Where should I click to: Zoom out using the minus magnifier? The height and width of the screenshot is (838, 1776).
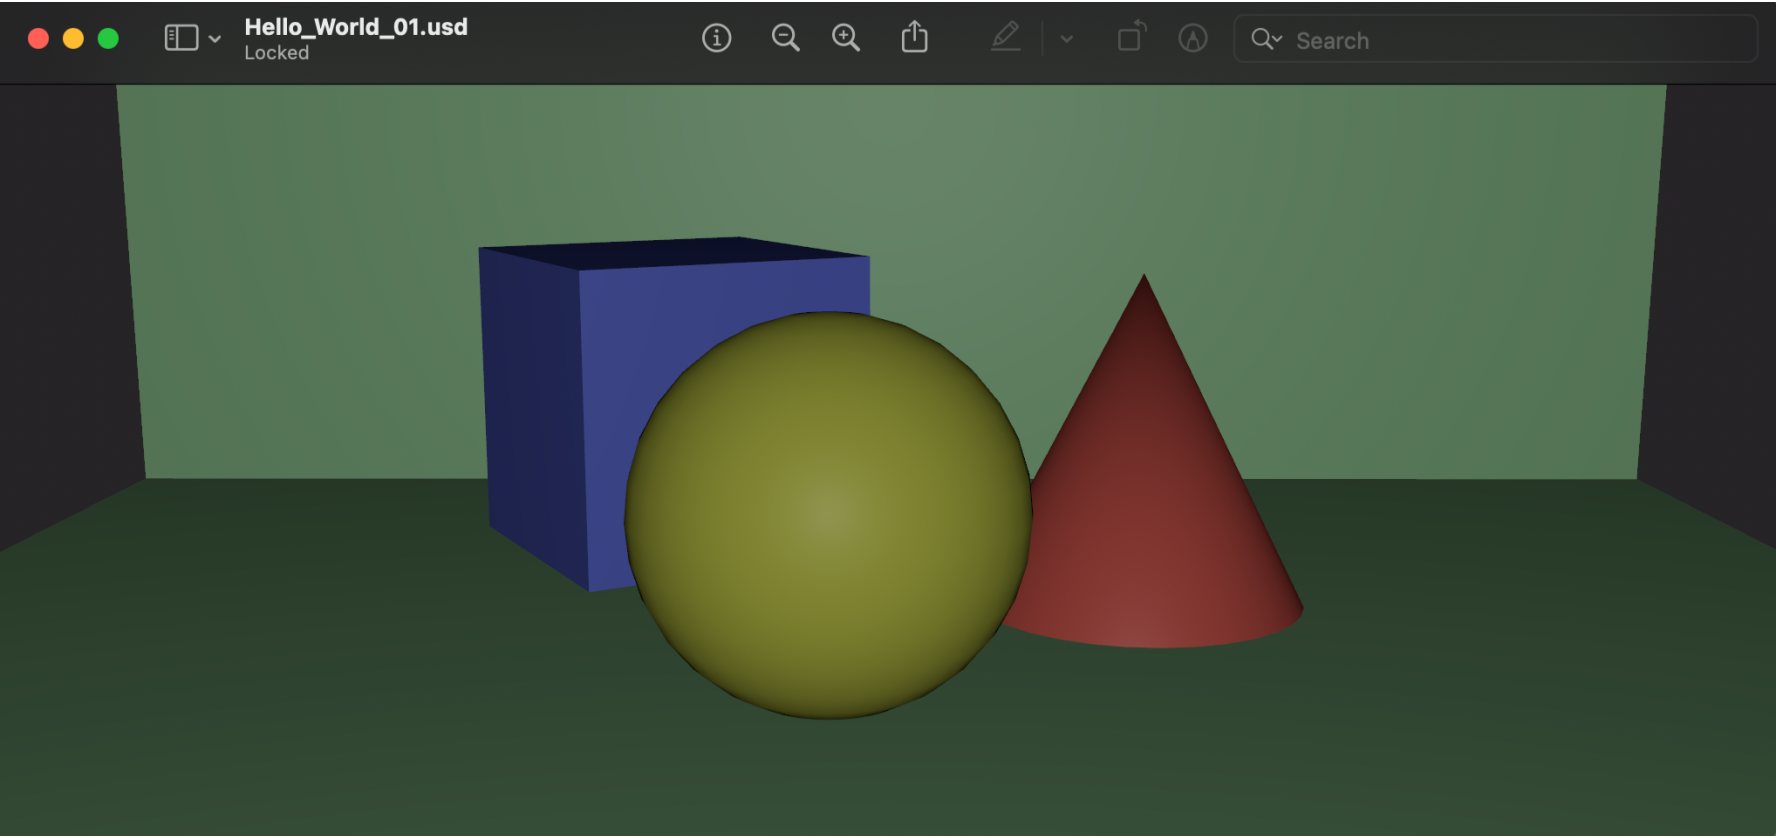pos(785,38)
